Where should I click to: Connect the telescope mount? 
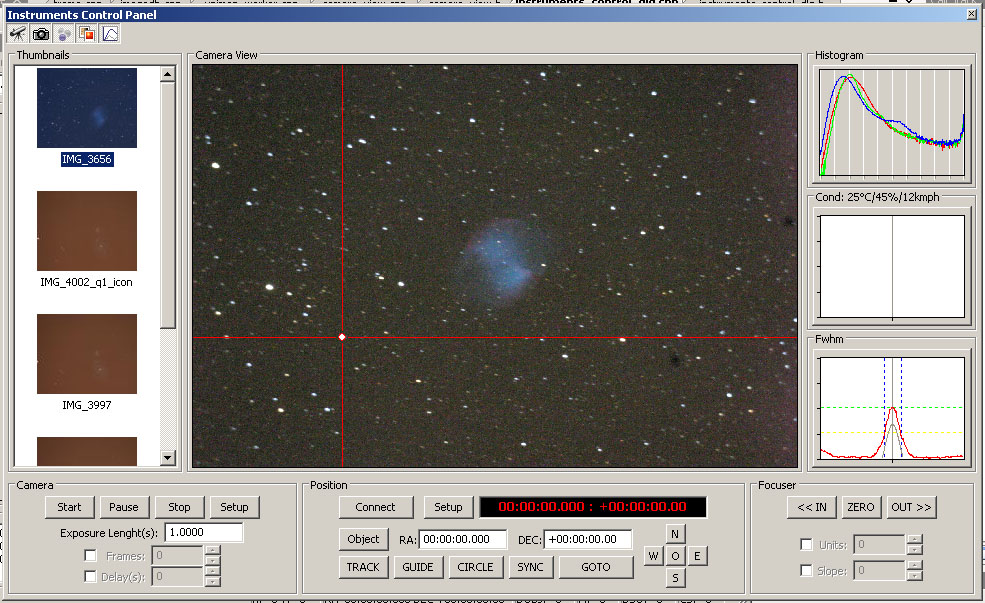pyautogui.click(x=375, y=507)
